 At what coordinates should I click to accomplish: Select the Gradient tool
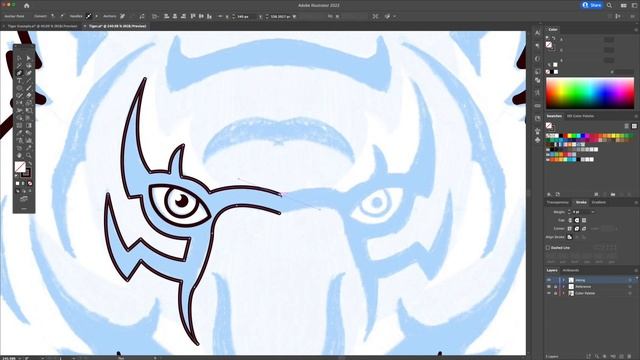(29, 125)
